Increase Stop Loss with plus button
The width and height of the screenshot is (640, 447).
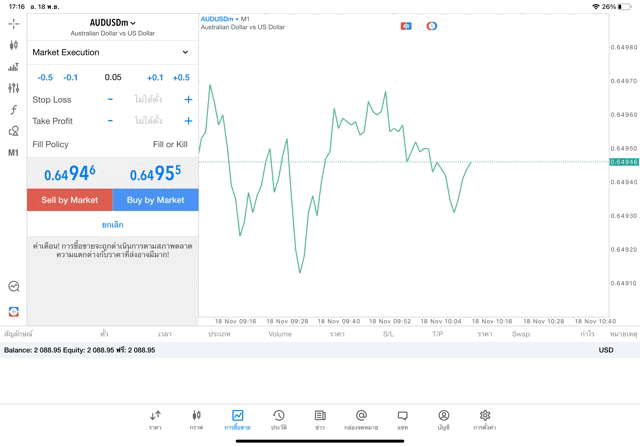188,100
